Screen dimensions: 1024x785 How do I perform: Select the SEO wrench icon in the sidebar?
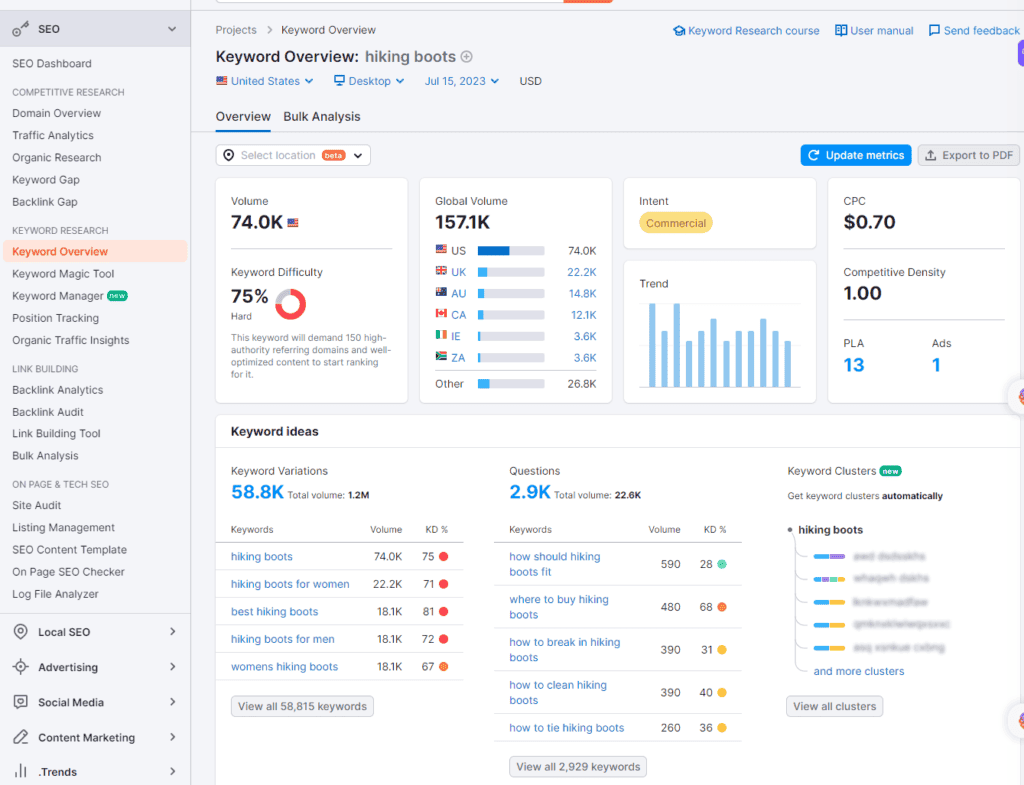click(21, 28)
